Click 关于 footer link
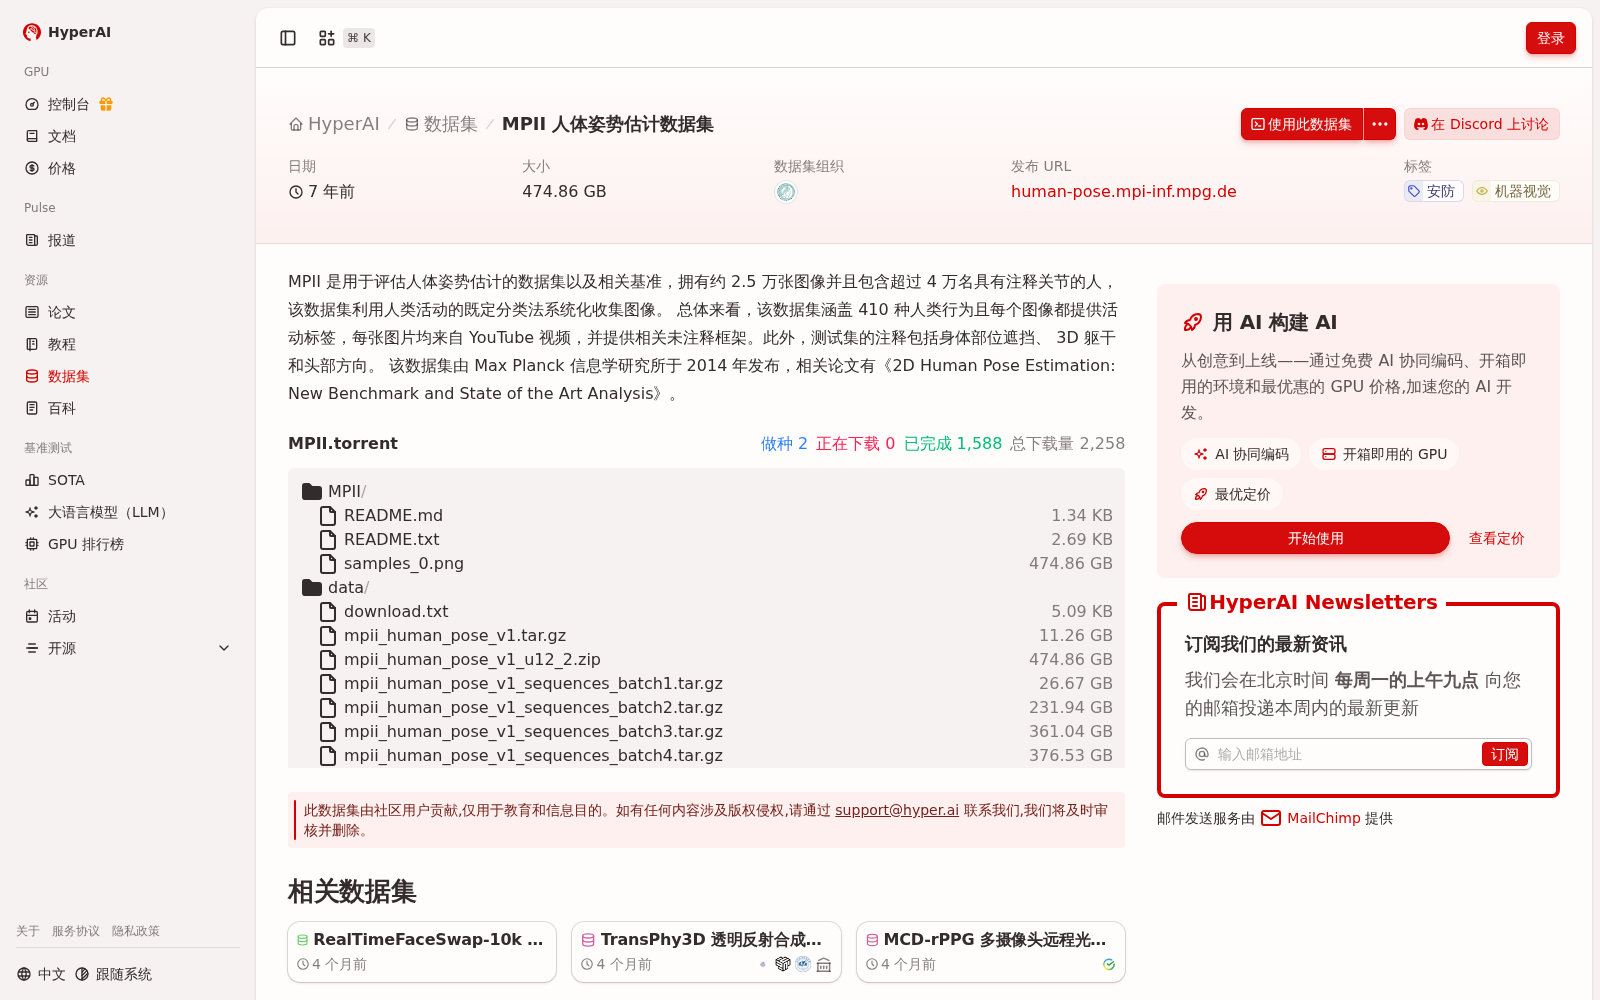Image resolution: width=1600 pixels, height=1000 pixels. pos(28,931)
